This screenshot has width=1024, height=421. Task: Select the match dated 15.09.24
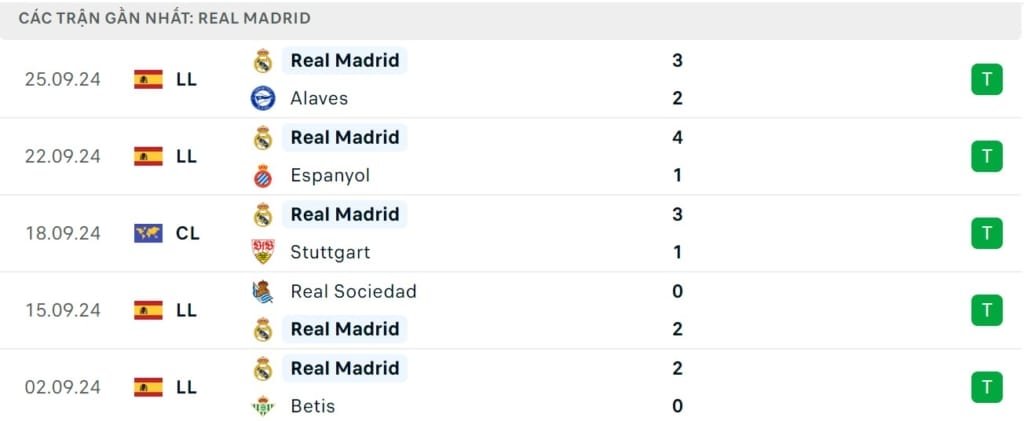63,310
